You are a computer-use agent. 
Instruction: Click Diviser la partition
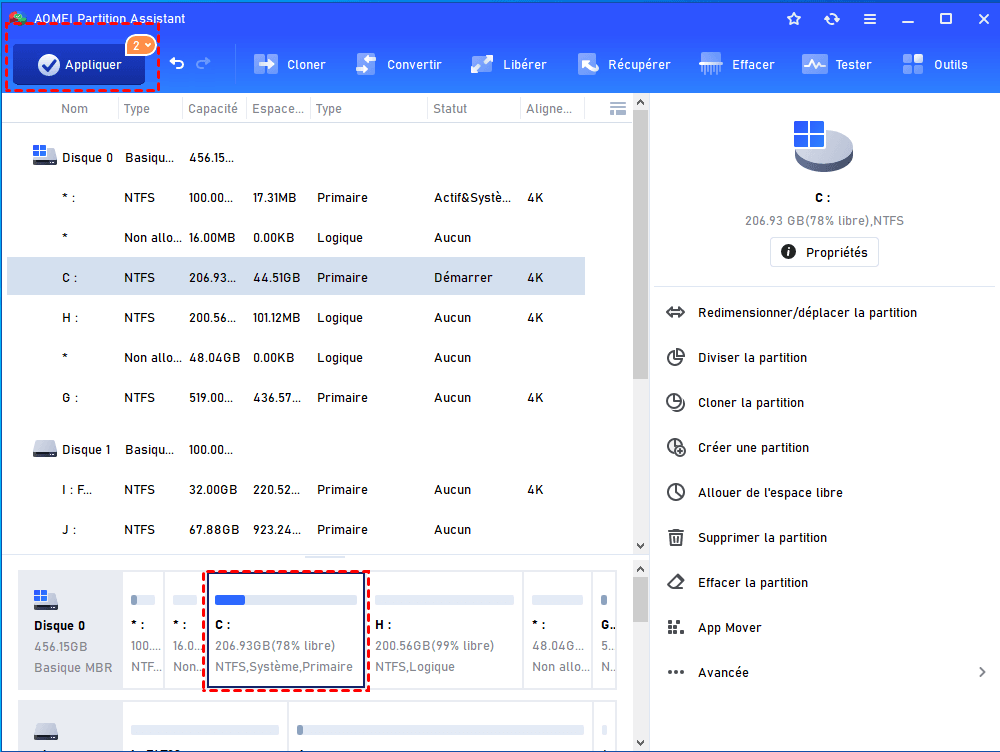(x=752, y=358)
